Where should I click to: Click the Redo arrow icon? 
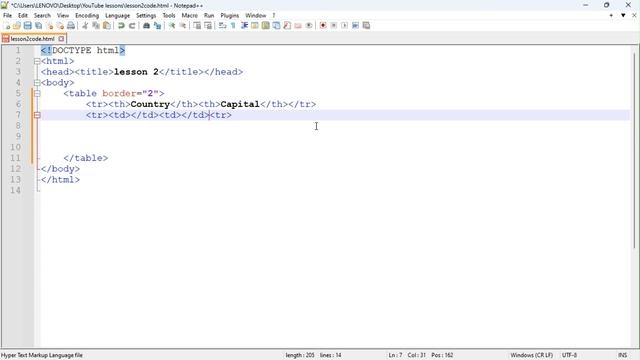(x=132, y=26)
